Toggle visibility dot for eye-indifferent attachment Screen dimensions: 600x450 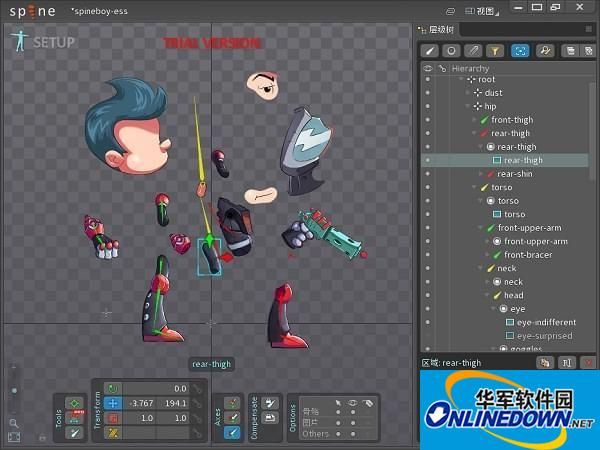coord(428,322)
